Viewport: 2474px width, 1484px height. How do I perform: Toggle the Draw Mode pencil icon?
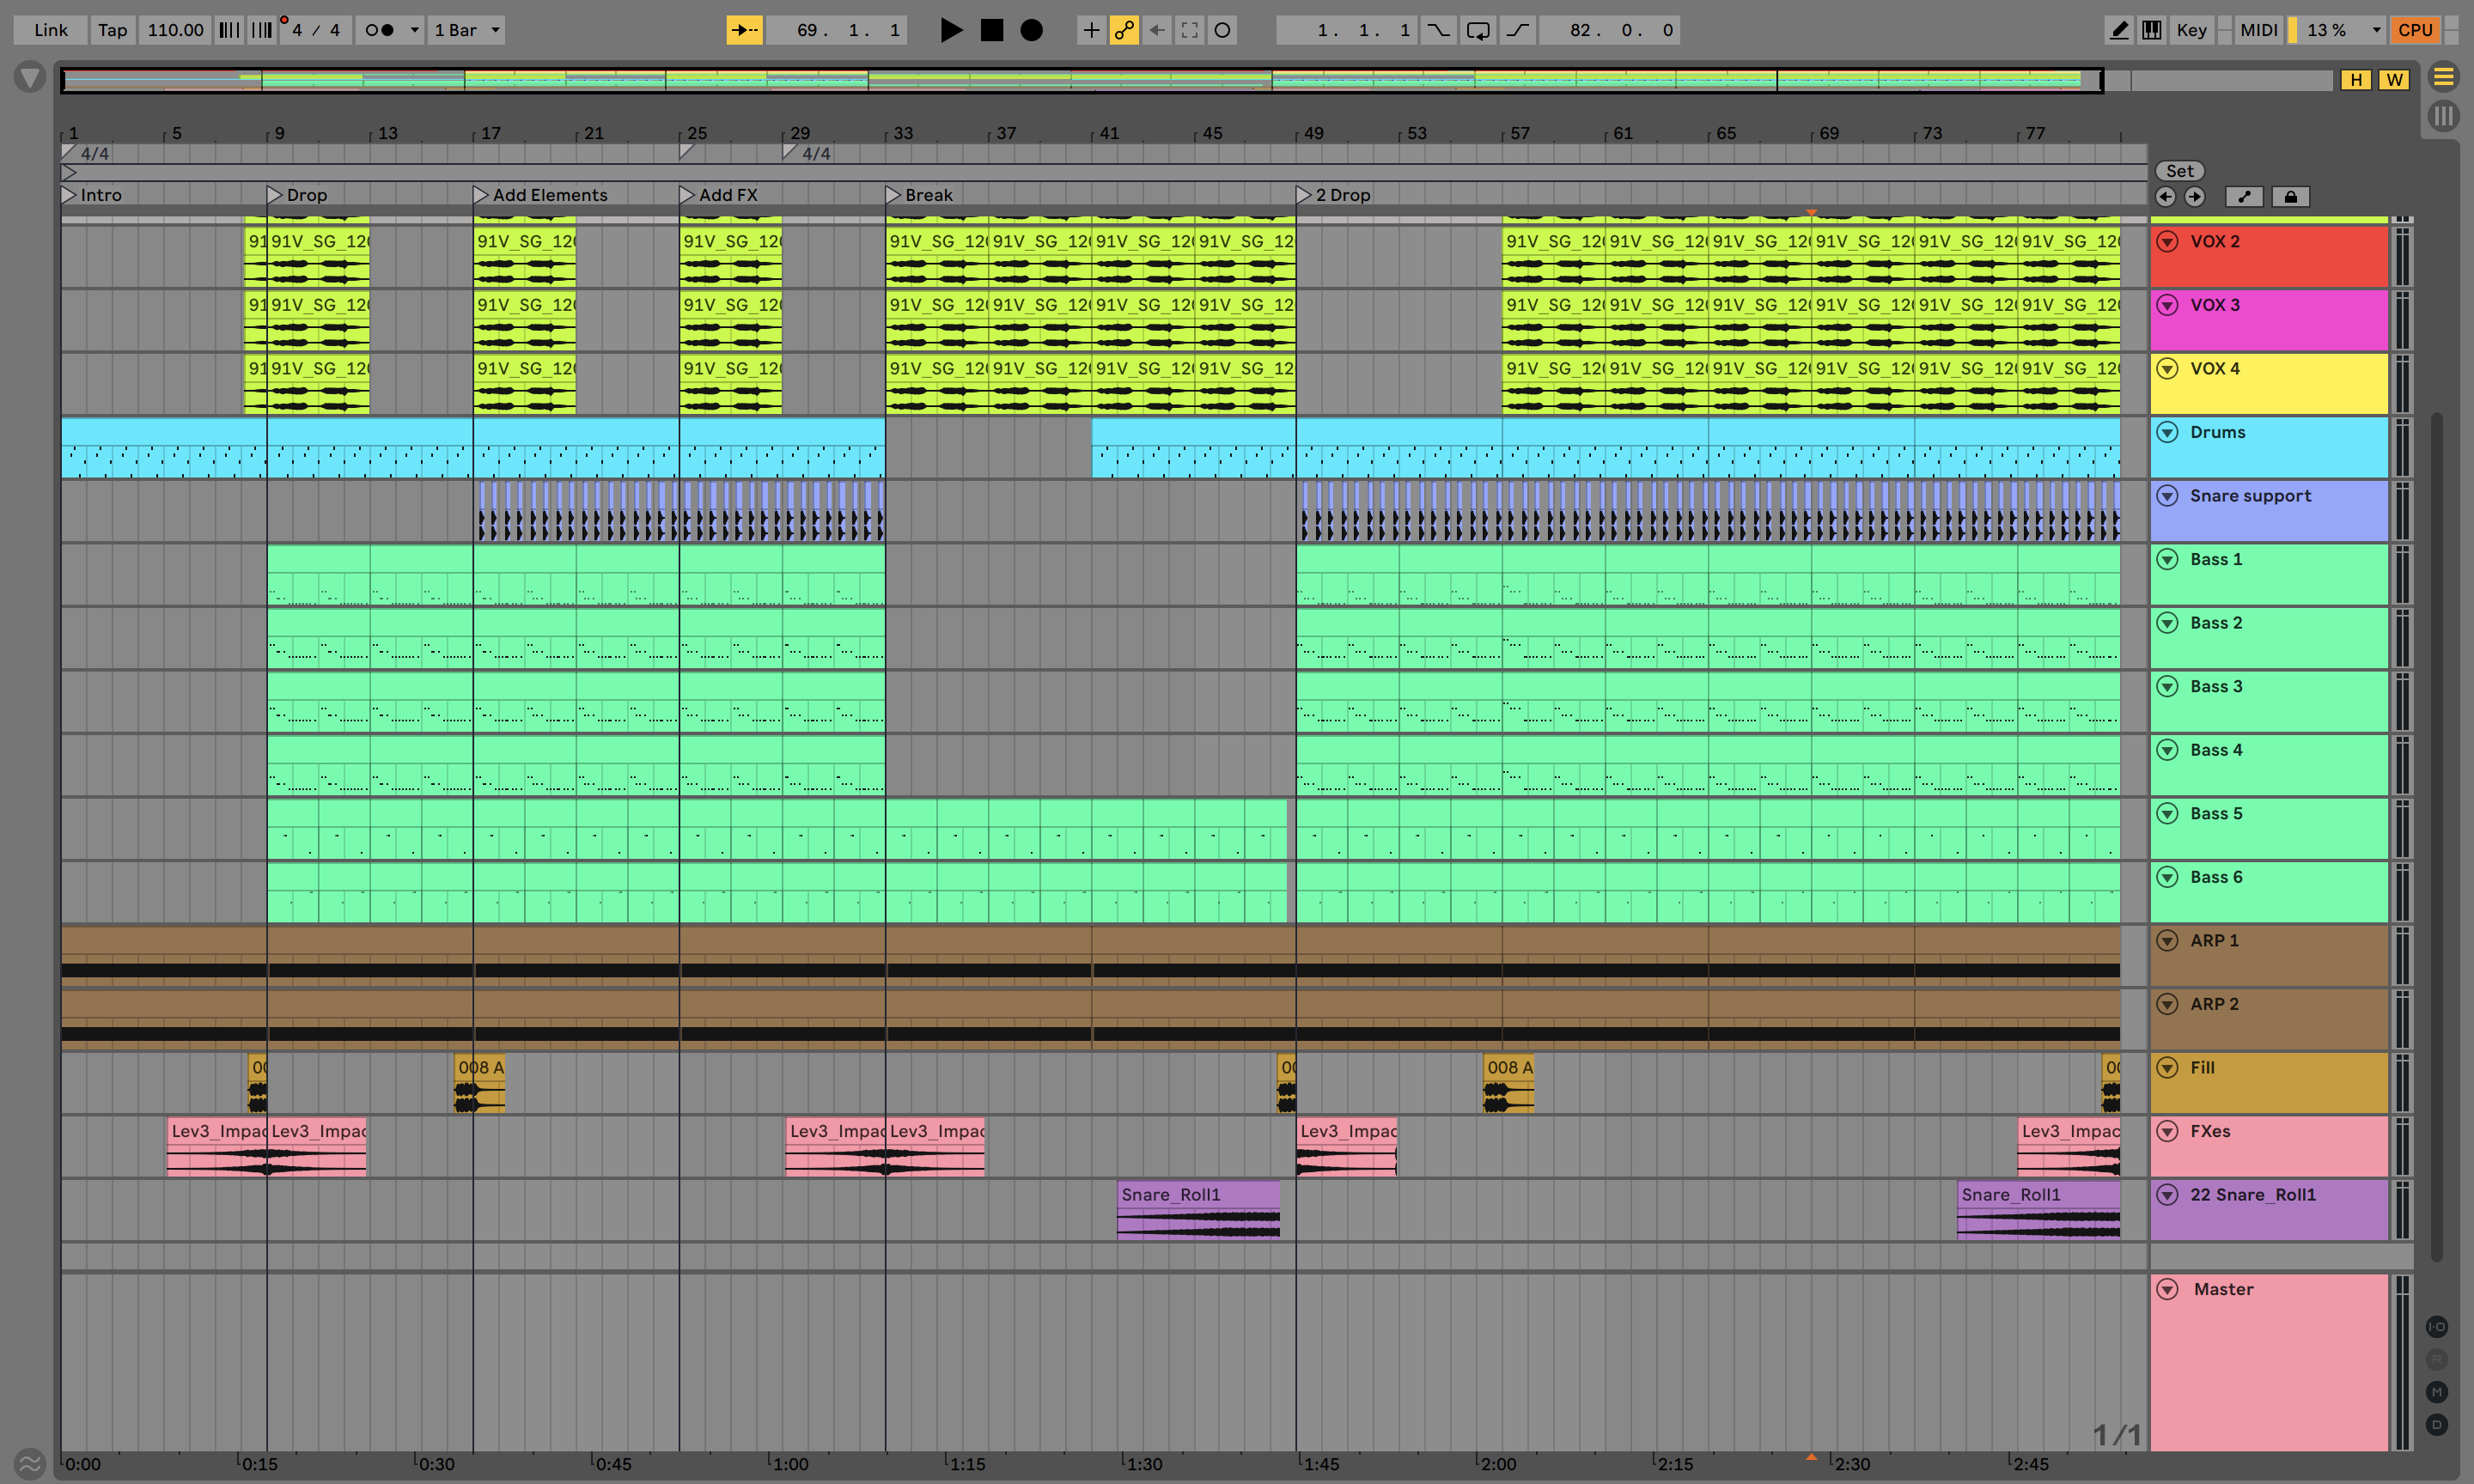pos(2118,30)
